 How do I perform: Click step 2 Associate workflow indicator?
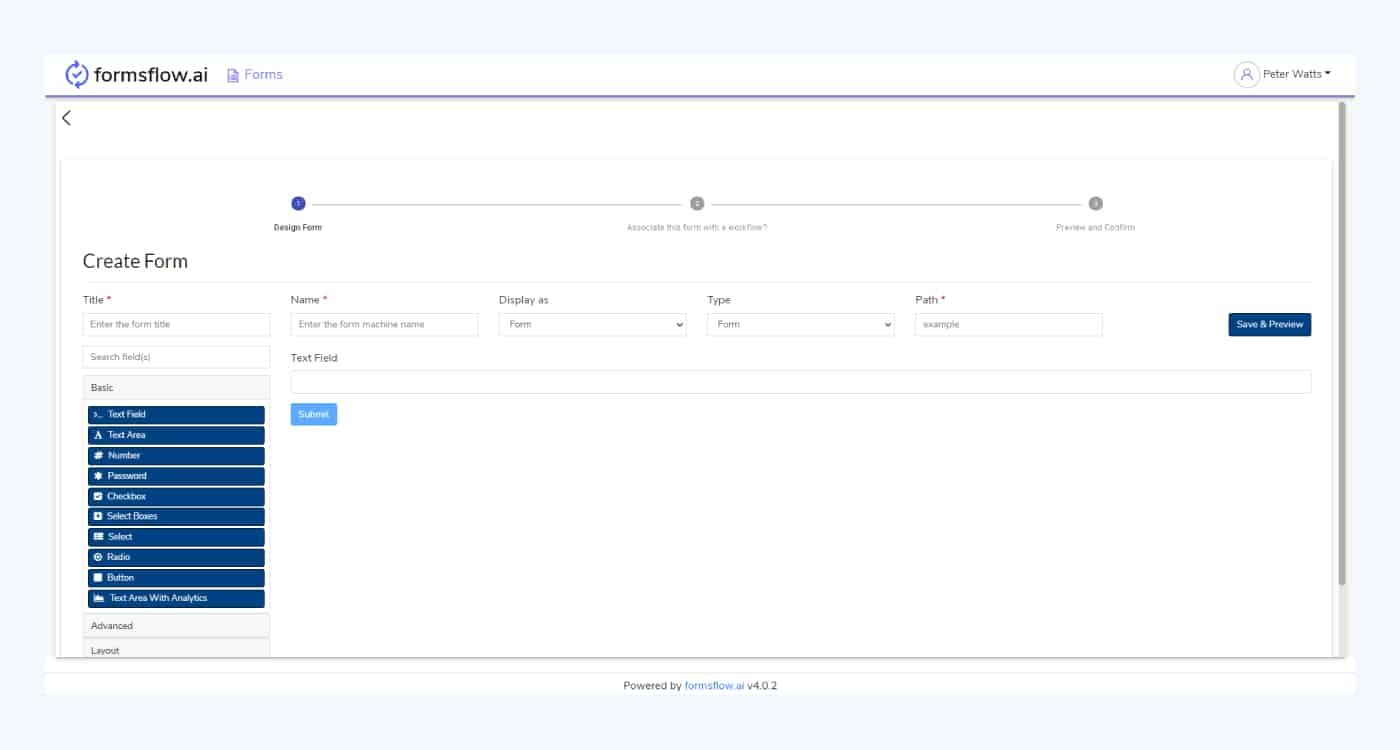tap(696, 203)
